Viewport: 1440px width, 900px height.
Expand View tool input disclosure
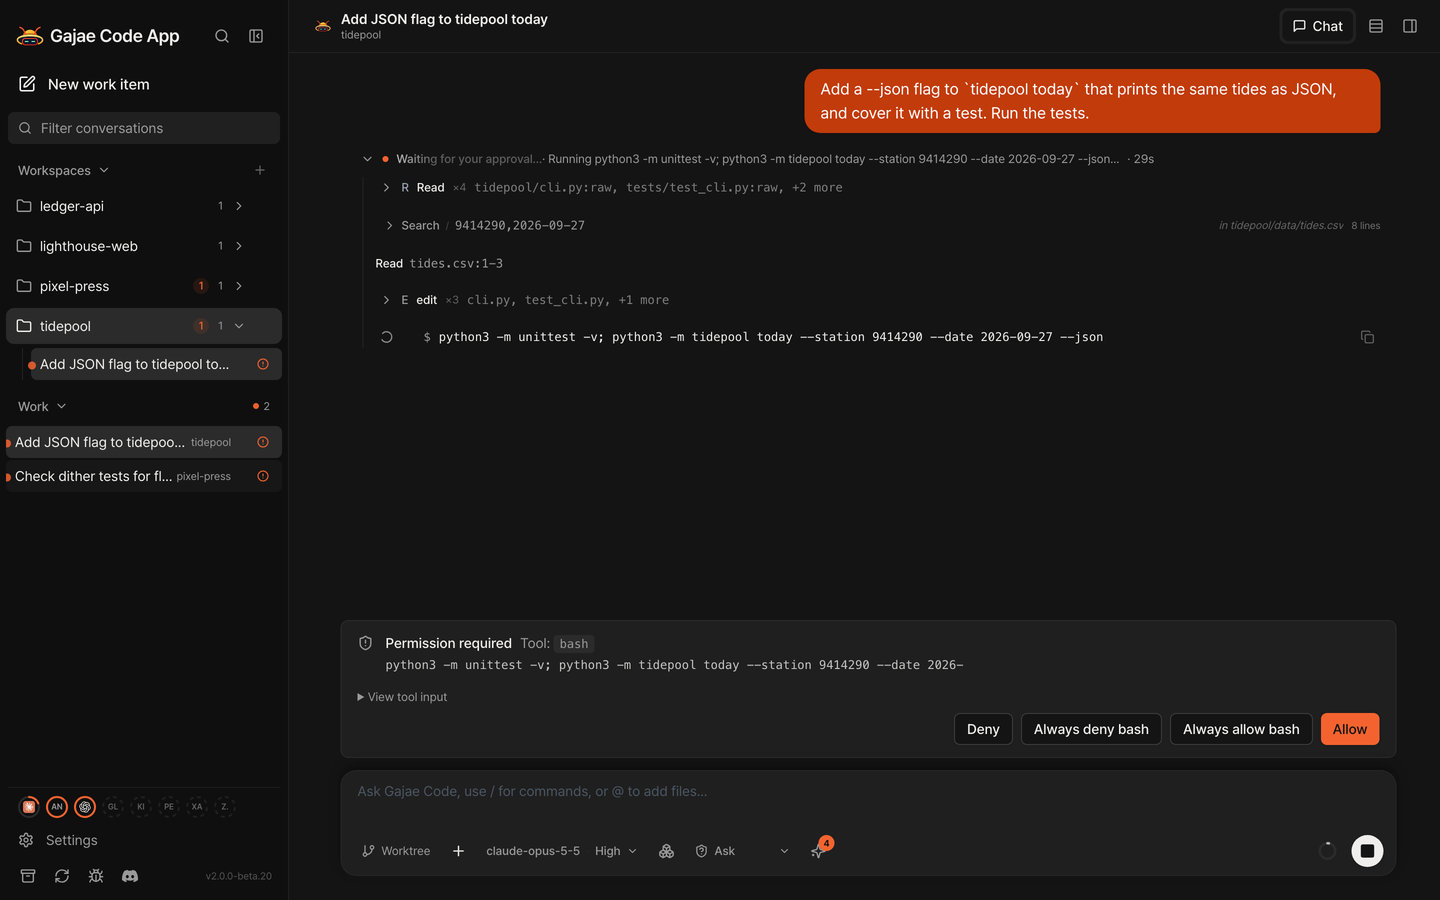pyautogui.click(x=402, y=697)
